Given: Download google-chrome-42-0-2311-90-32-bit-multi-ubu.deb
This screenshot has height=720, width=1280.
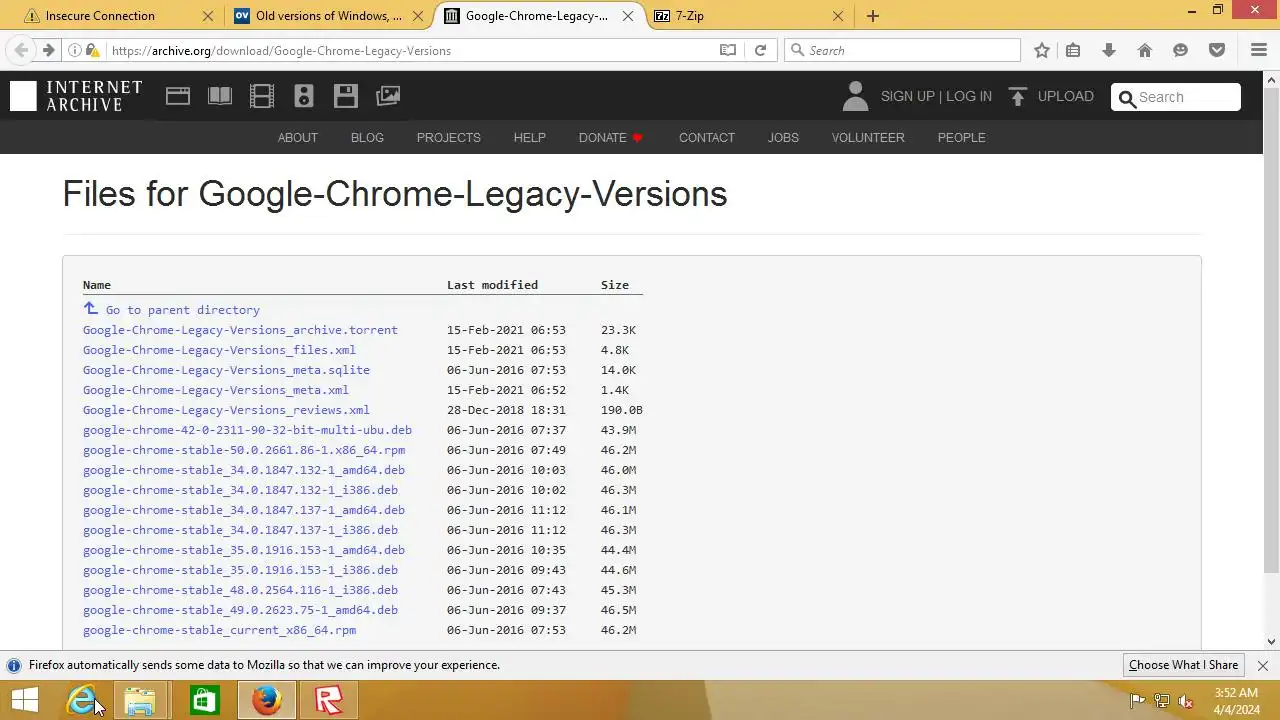Looking at the screenshot, I should click(247, 430).
